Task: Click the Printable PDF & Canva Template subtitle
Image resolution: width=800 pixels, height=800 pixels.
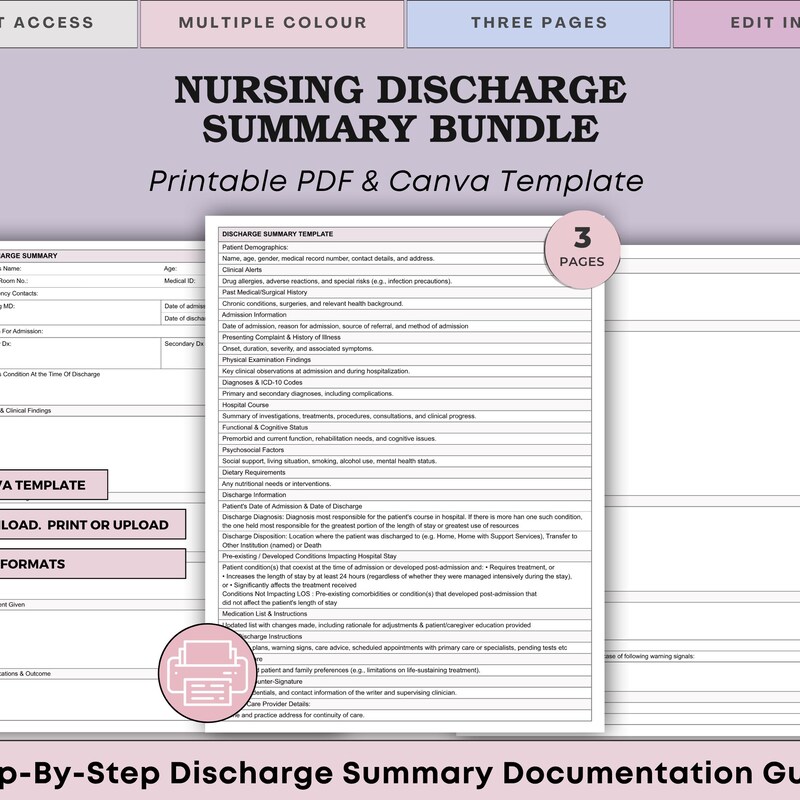Action: [x=396, y=181]
